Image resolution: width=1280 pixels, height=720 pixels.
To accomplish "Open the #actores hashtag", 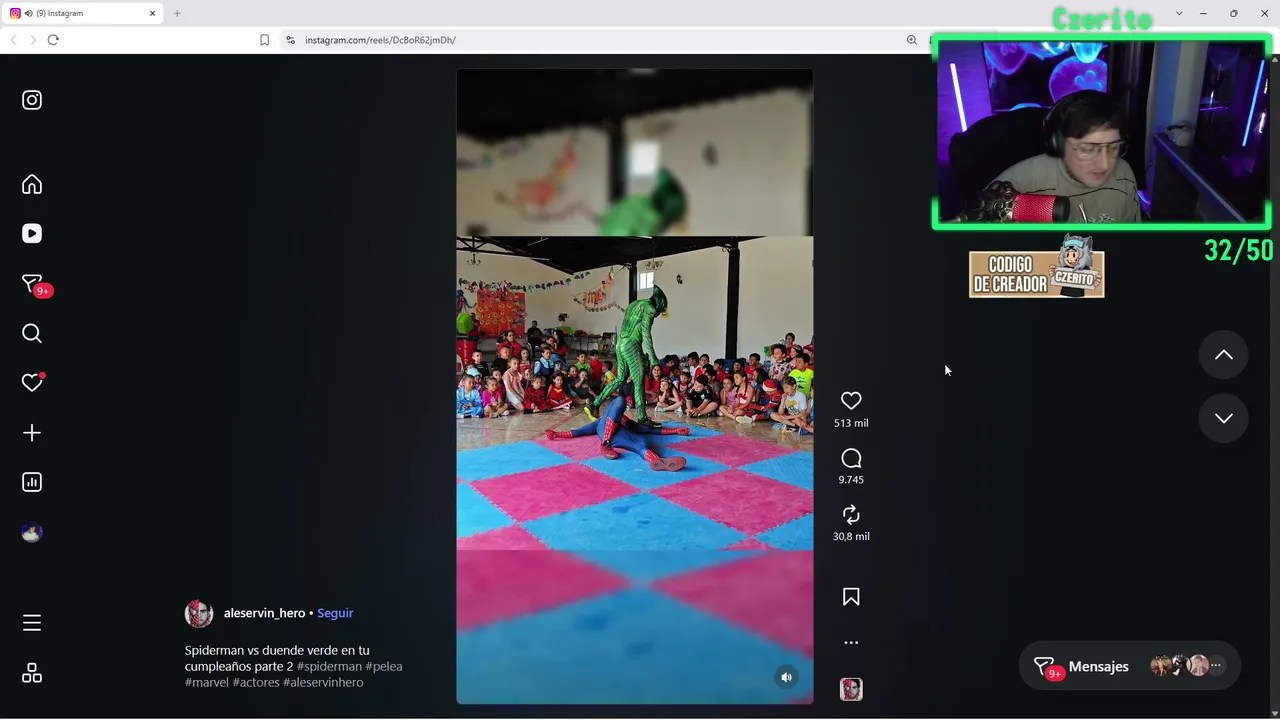I will (256, 682).
